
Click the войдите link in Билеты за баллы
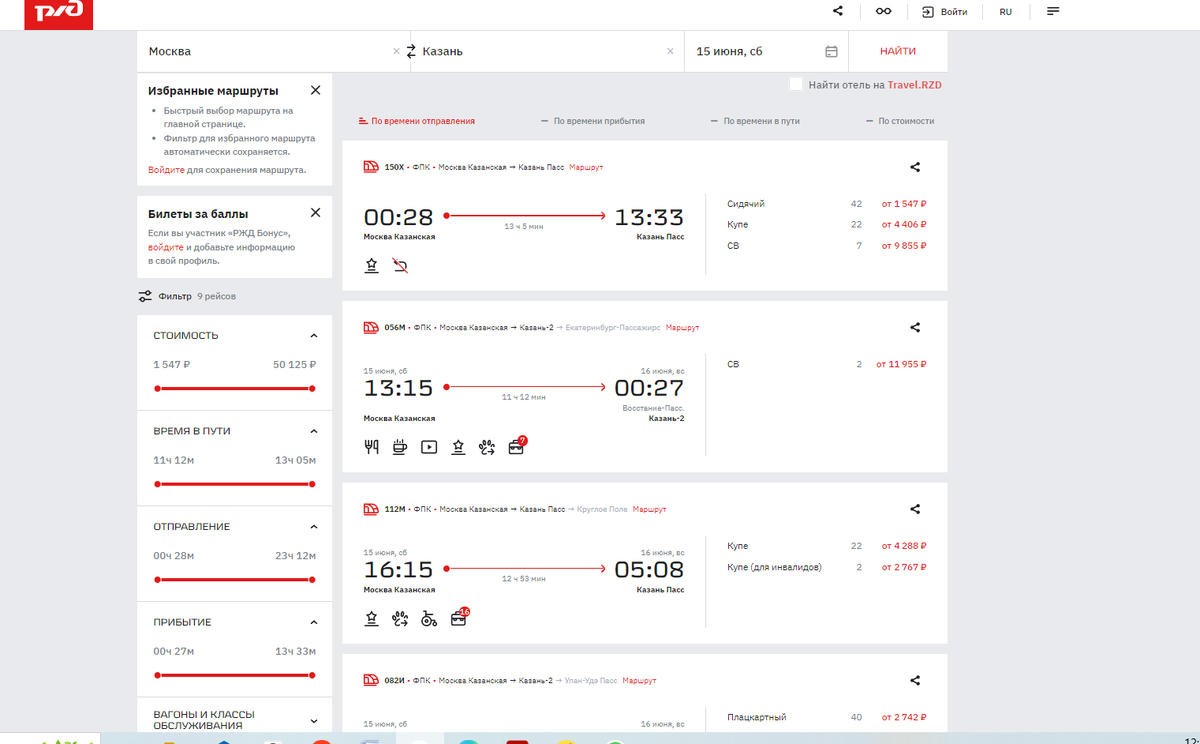click(x=166, y=246)
